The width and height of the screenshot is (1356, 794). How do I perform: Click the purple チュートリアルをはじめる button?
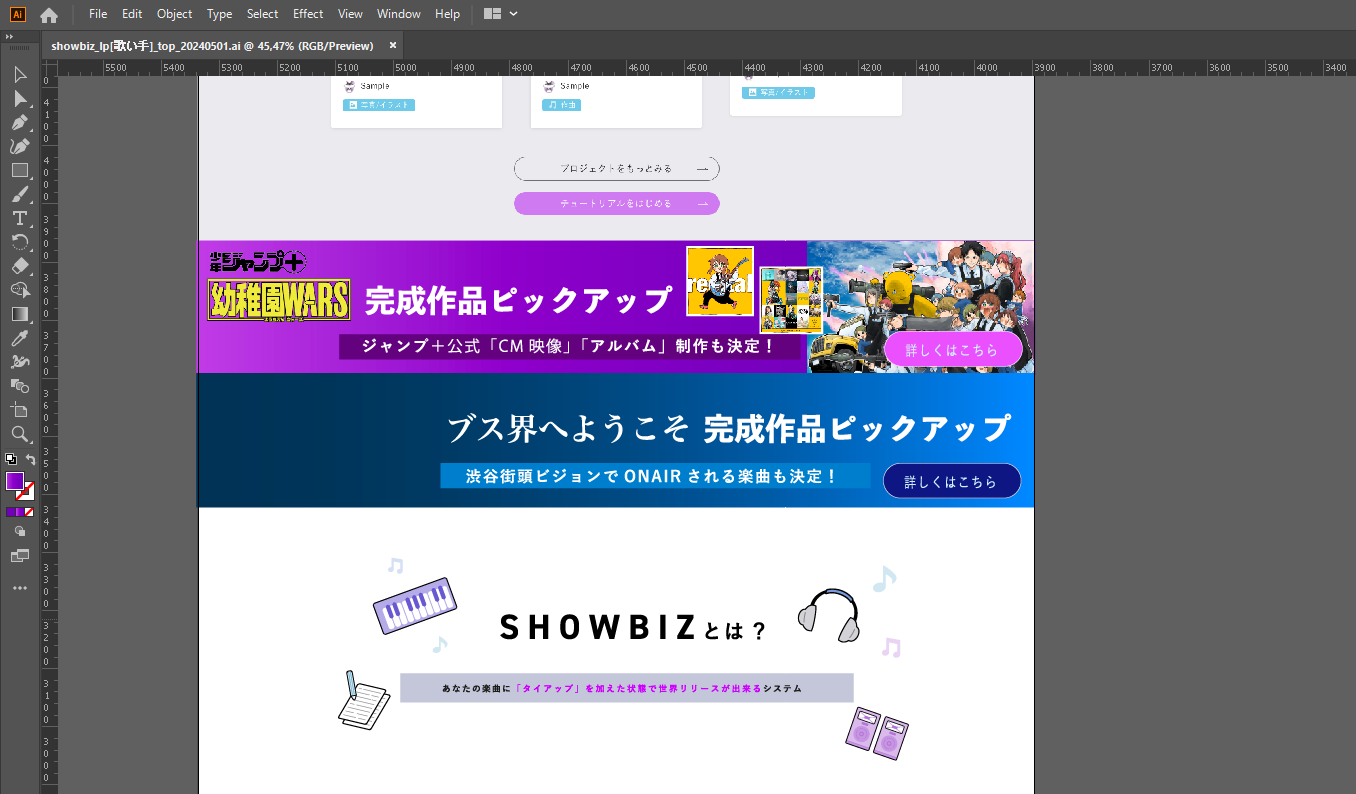tap(617, 203)
